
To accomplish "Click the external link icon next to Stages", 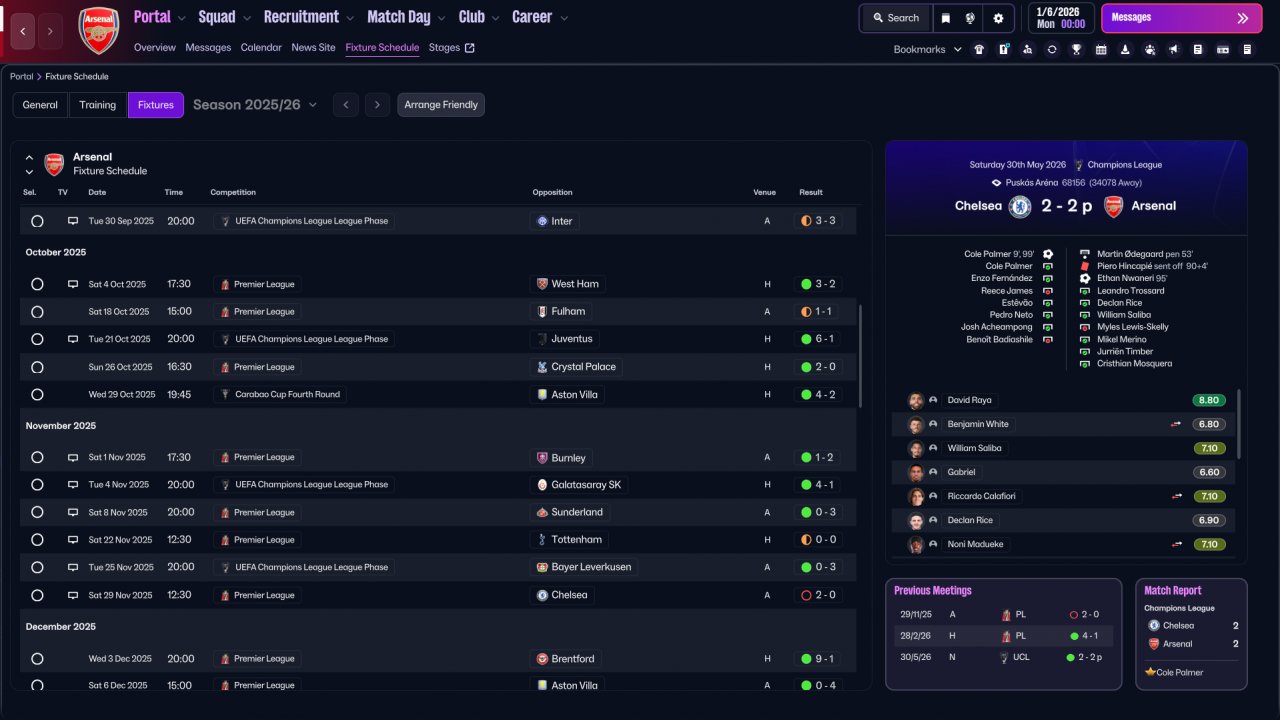I will (470, 47).
